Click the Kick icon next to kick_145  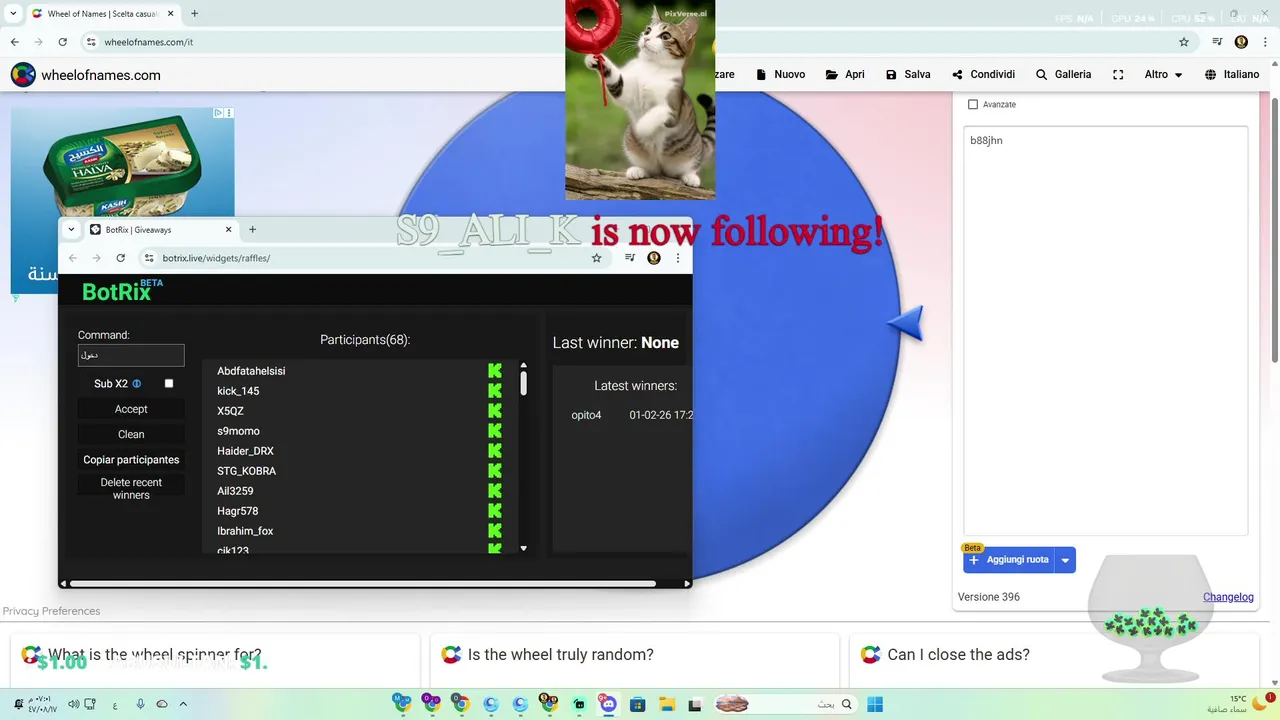click(495, 391)
